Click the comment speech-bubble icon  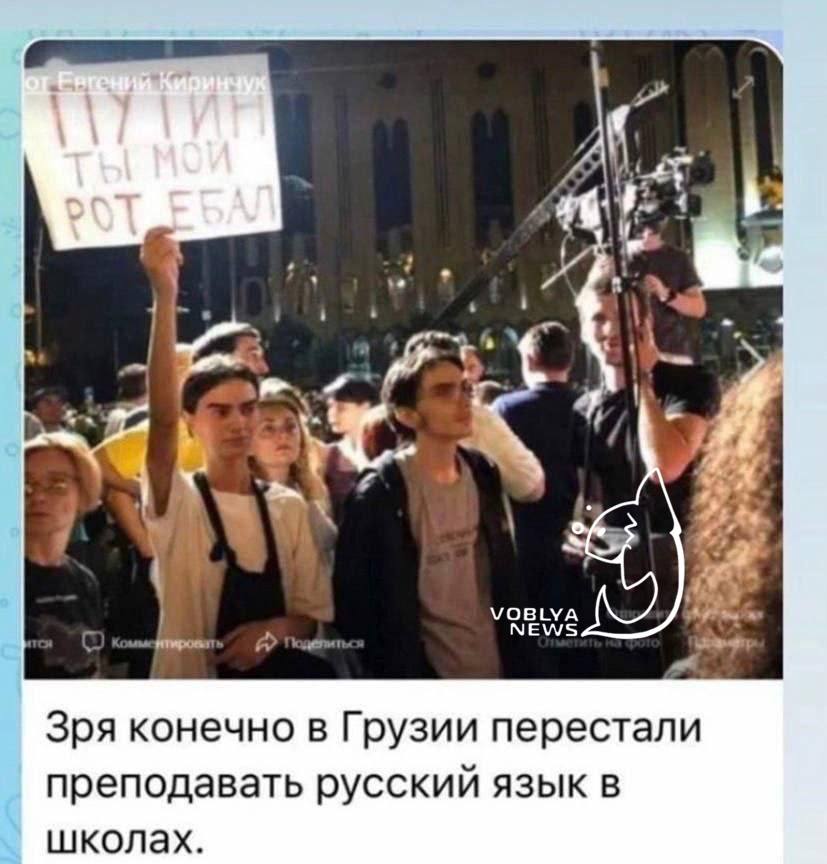(x=91, y=642)
